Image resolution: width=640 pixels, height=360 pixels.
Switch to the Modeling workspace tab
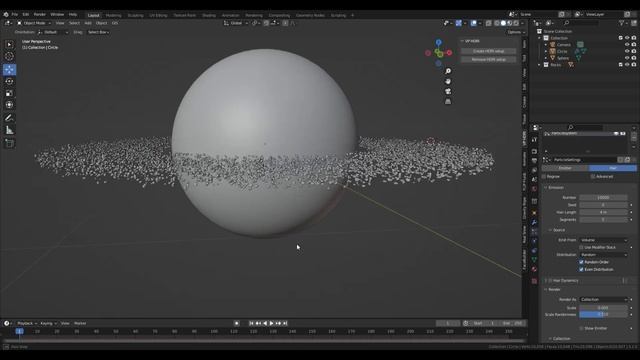coord(113,16)
